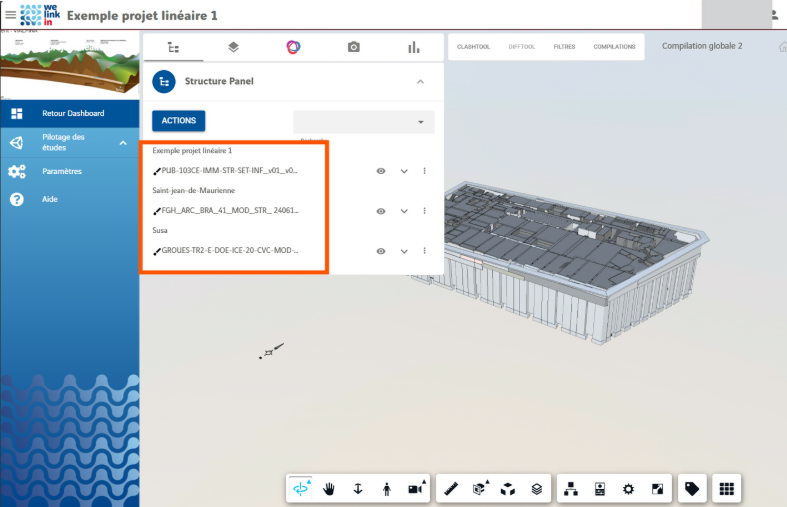Screen dimensions: 787x507
Task: Toggle visibility of GROUES-TR2-E-DOE model
Action: 381,251
